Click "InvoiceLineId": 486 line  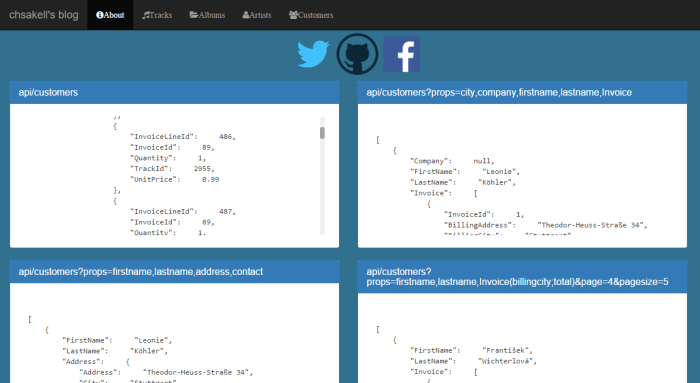(x=183, y=137)
